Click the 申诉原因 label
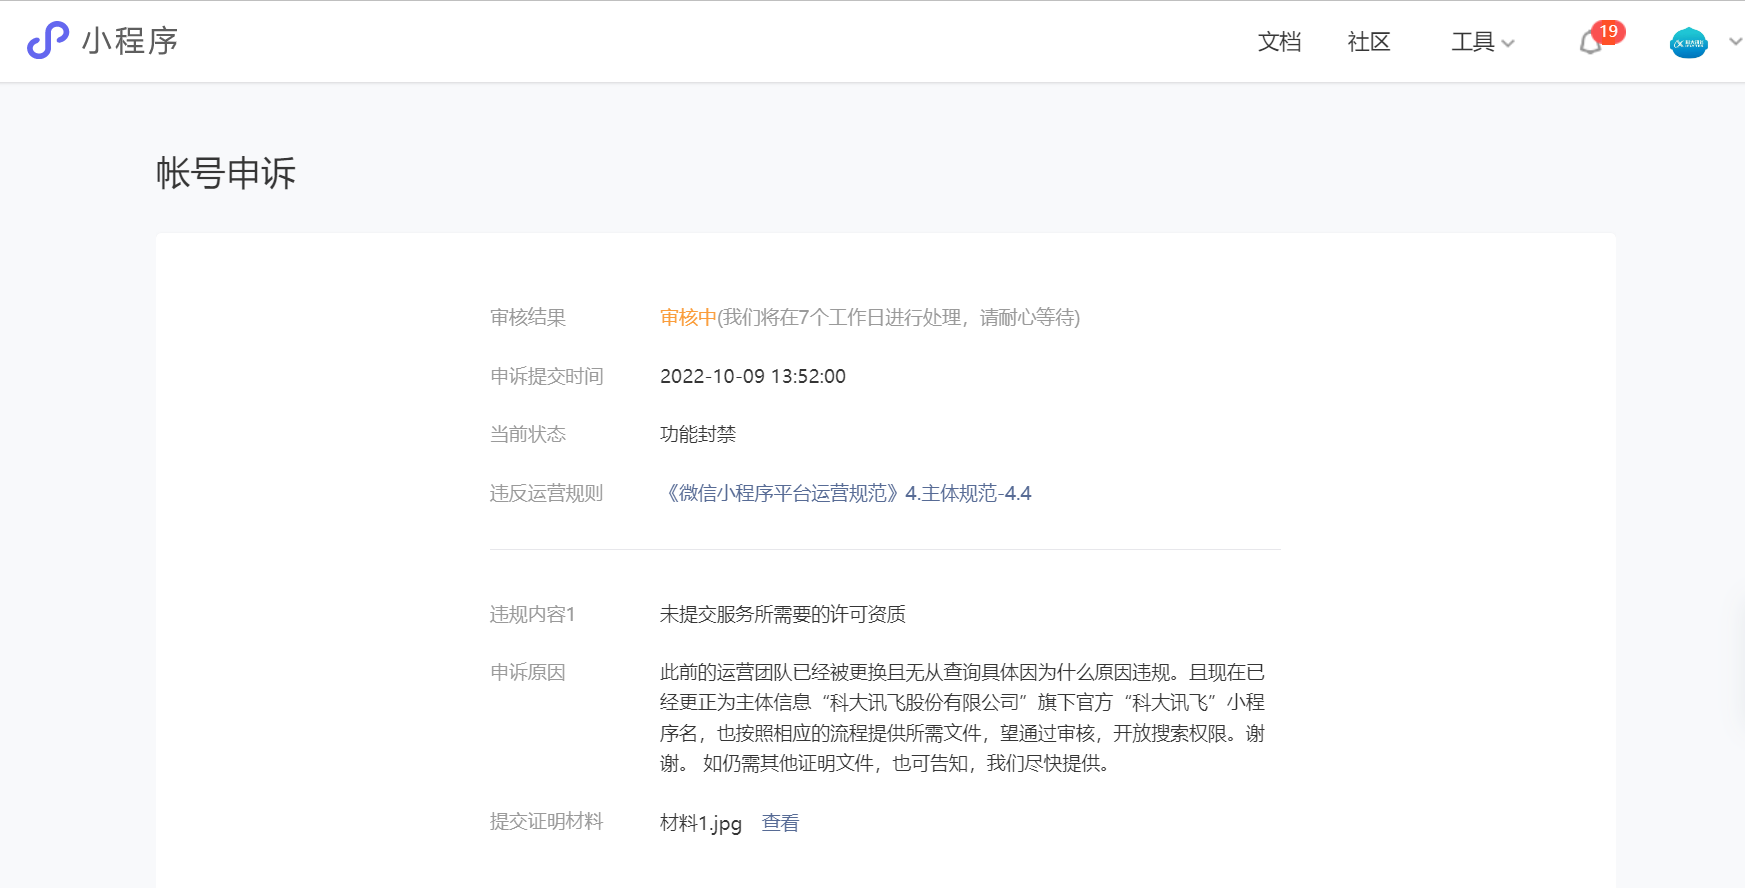 click(x=528, y=672)
